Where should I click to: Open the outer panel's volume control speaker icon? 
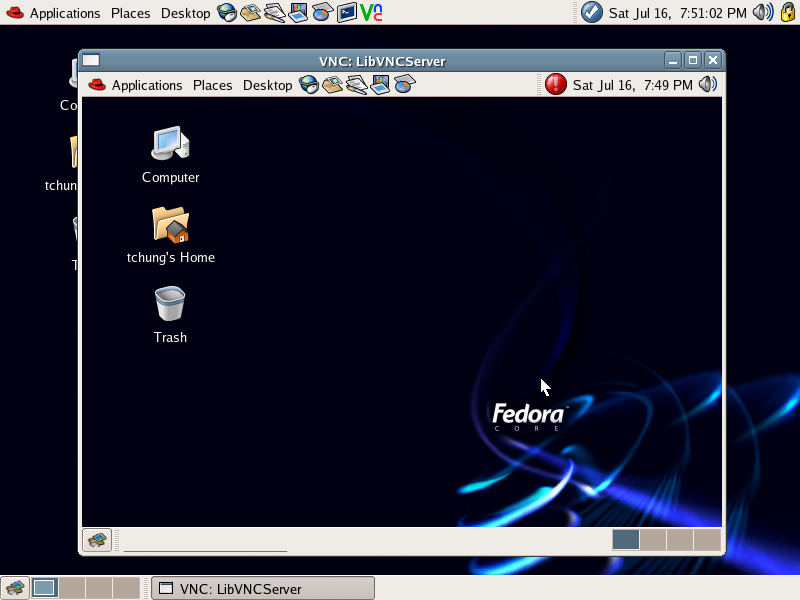point(763,12)
